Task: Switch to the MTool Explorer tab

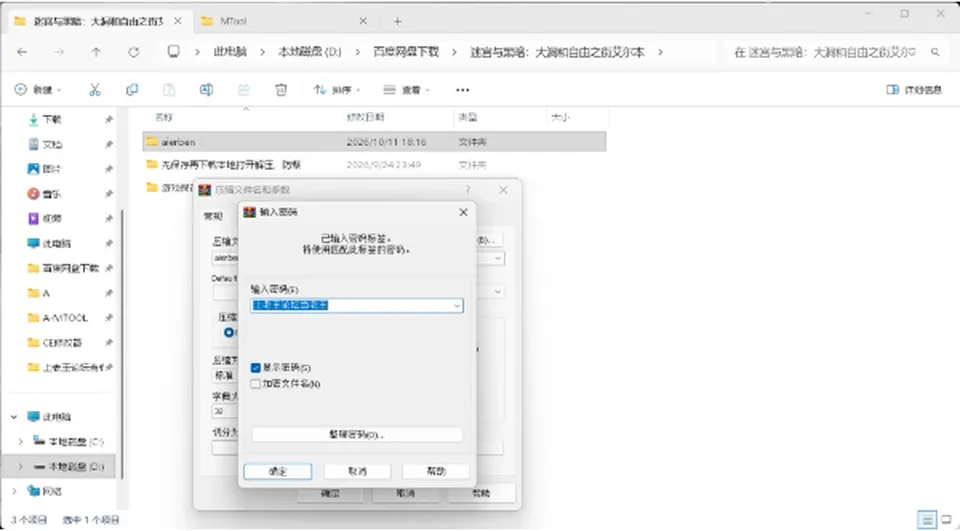Action: 285,21
